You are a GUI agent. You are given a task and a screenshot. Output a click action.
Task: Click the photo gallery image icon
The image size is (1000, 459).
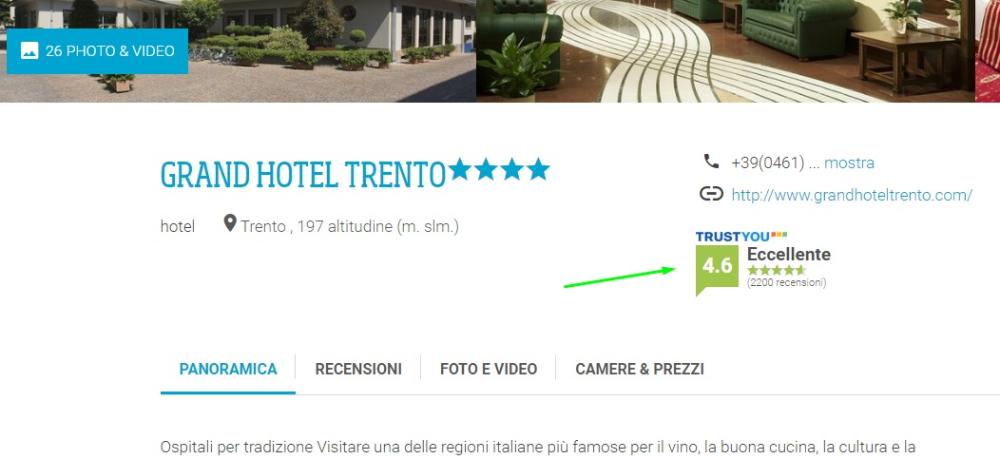[29, 51]
